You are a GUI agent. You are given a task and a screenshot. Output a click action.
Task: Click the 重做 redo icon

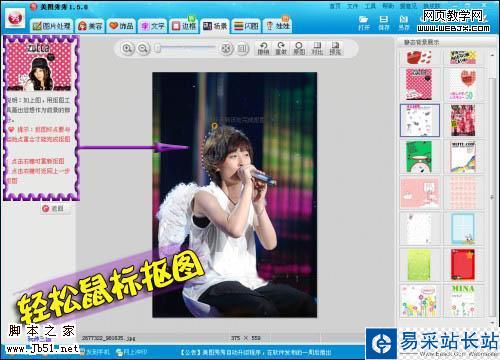(281, 48)
